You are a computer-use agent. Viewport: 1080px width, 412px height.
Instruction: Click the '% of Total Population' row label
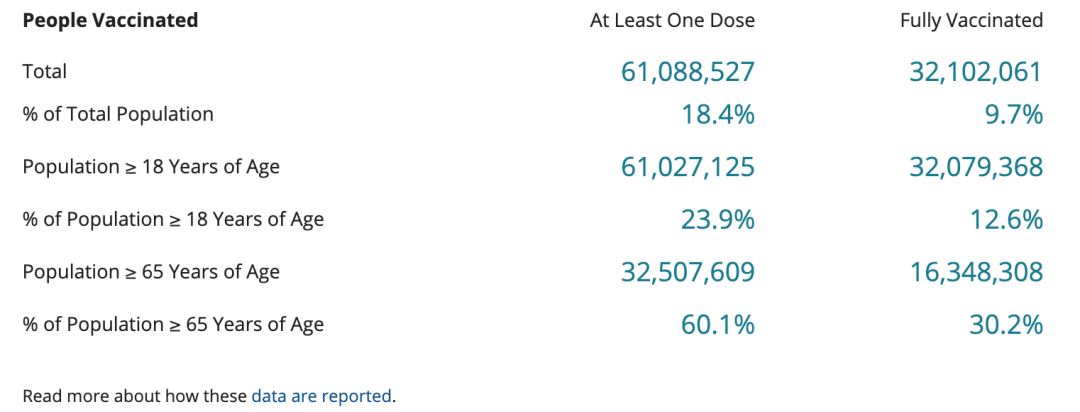pyautogui.click(x=118, y=114)
